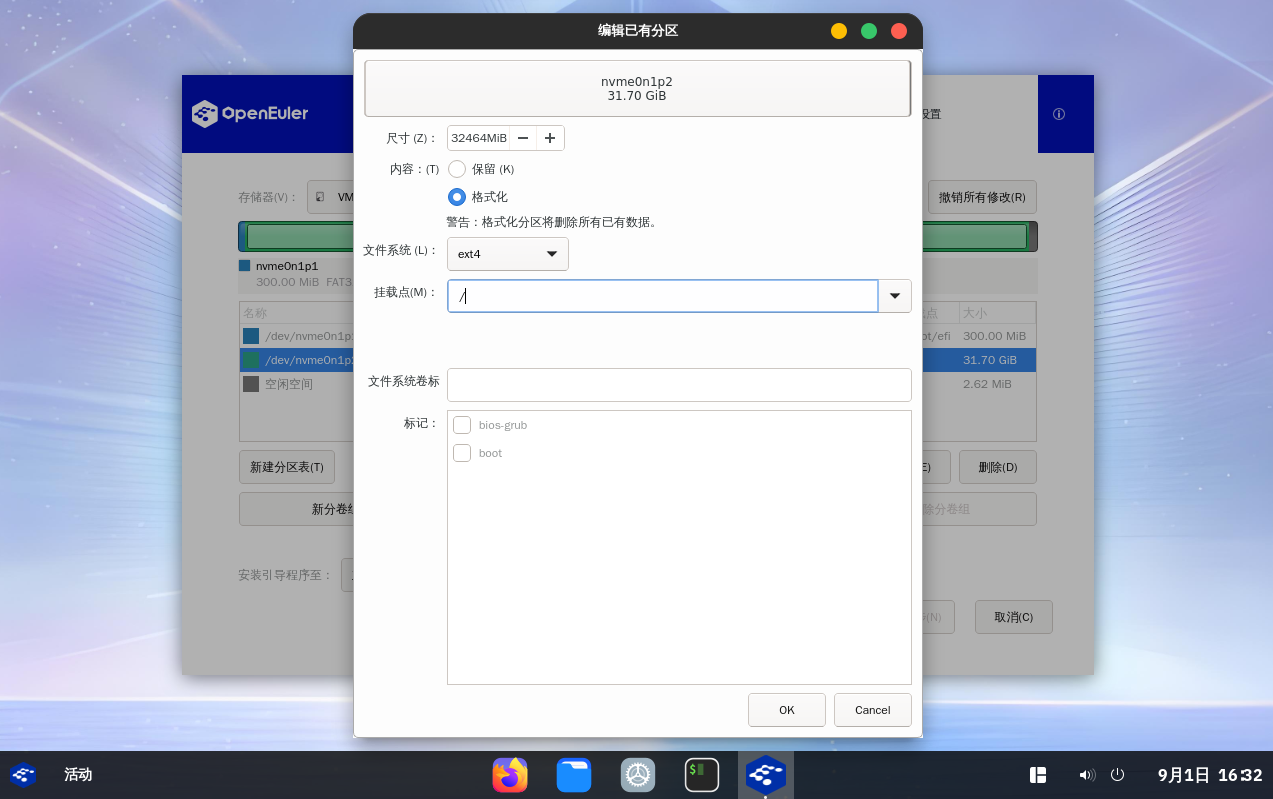This screenshot has height=799, width=1273.
Task: Launch Terminal from the taskbar
Action: (x=702, y=775)
